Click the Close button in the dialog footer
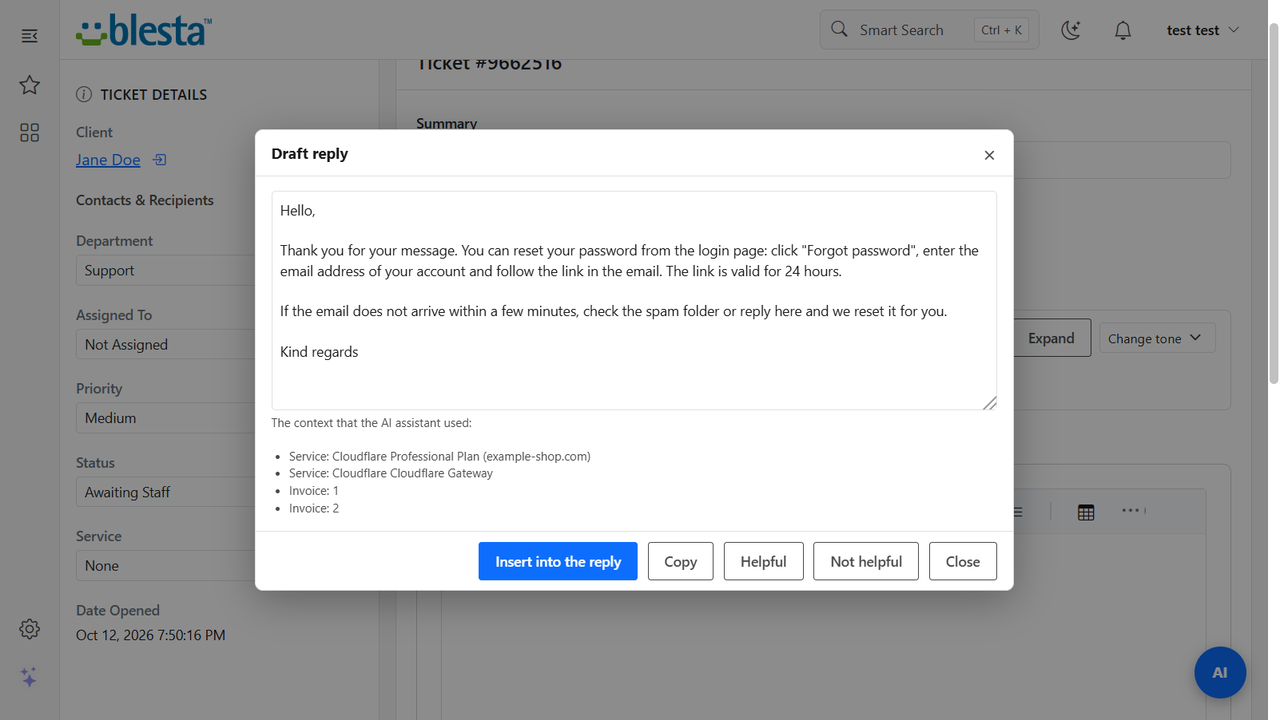The image size is (1280, 720). 963,561
